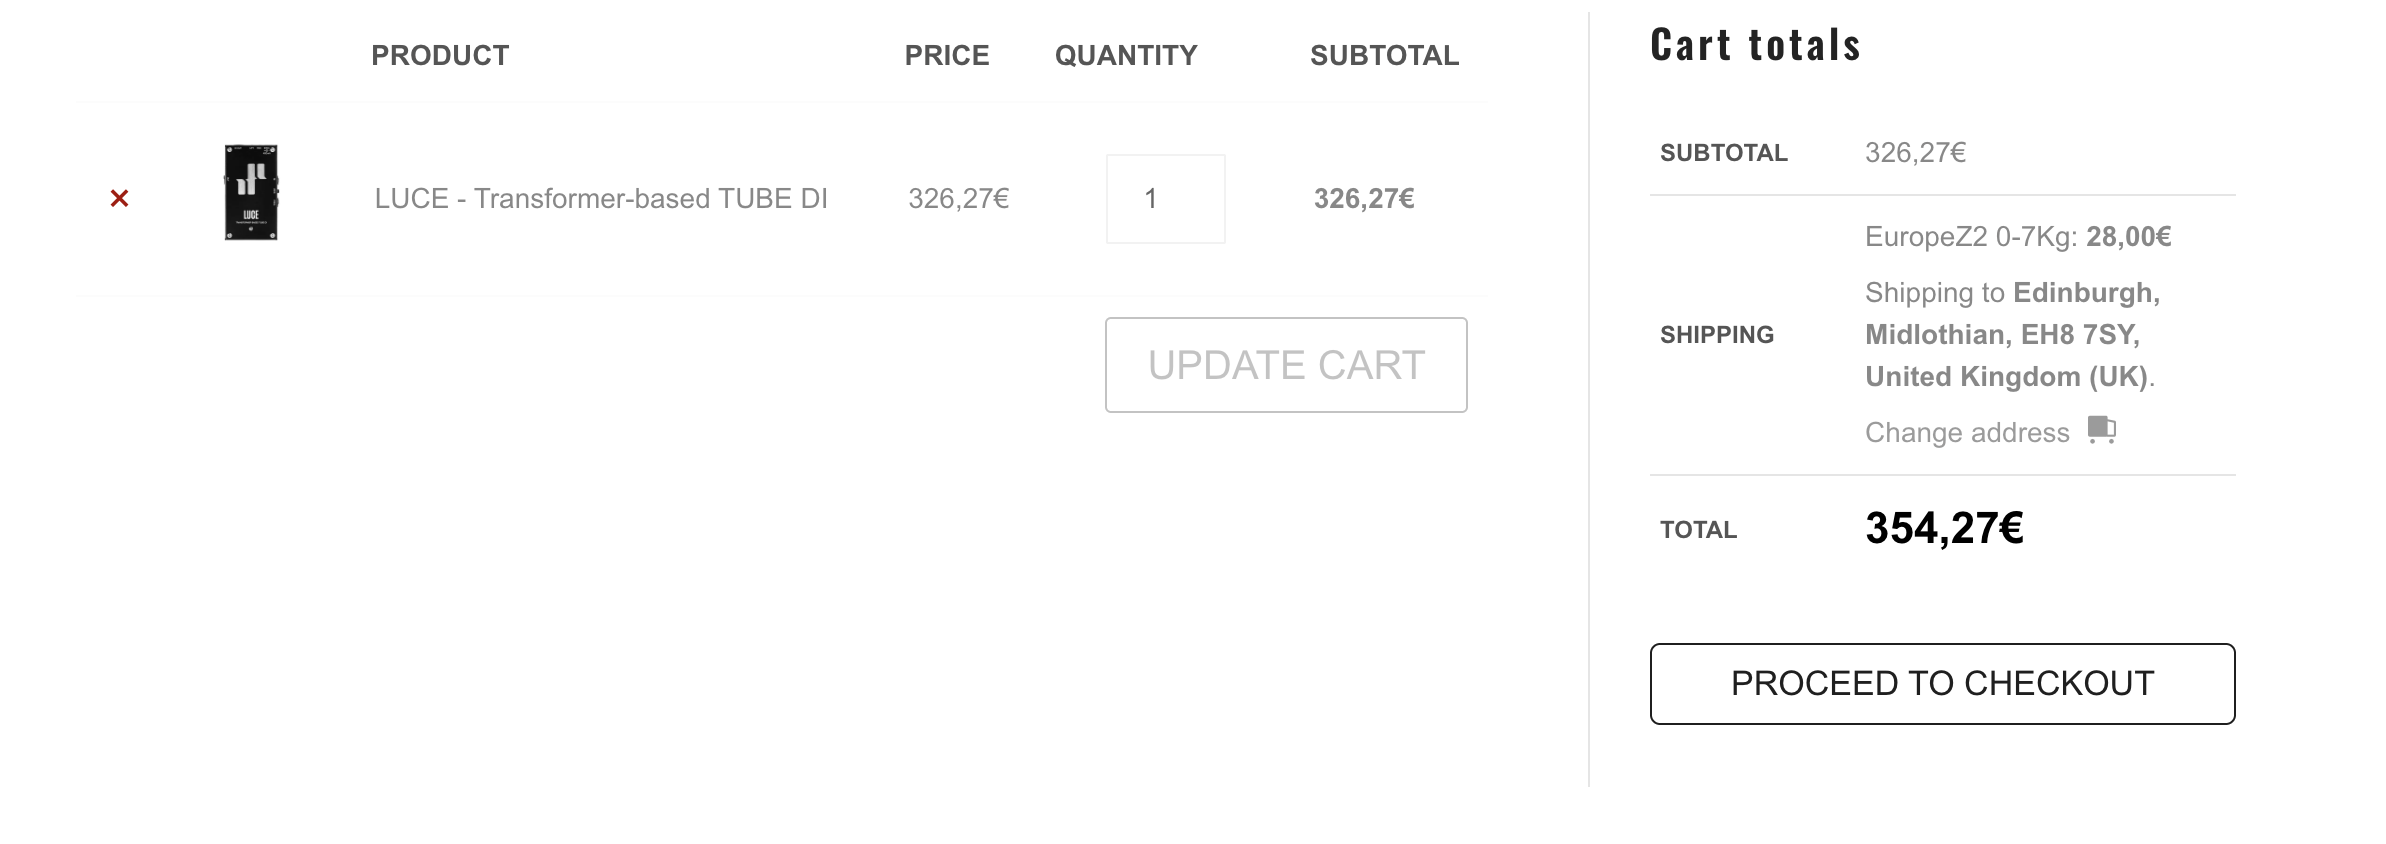The image size is (2386, 844).
Task: Open the LUCE product thumbnail image
Action: (251, 193)
